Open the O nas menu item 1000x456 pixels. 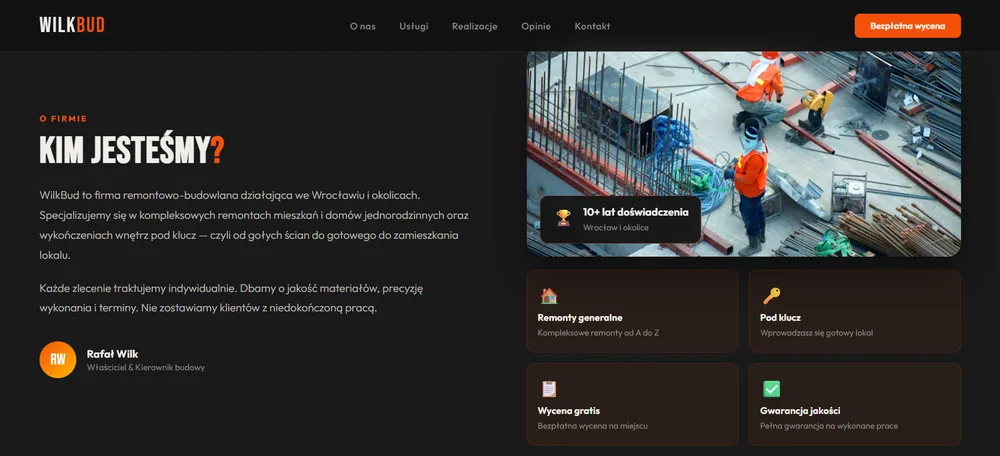point(363,26)
